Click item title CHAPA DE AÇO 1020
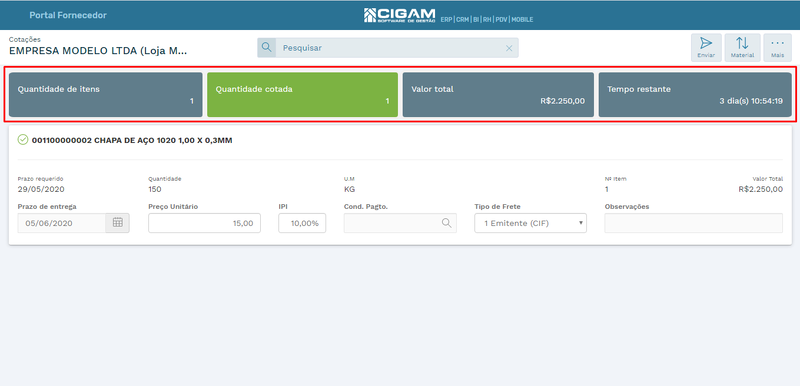 pyautogui.click(x=132, y=140)
